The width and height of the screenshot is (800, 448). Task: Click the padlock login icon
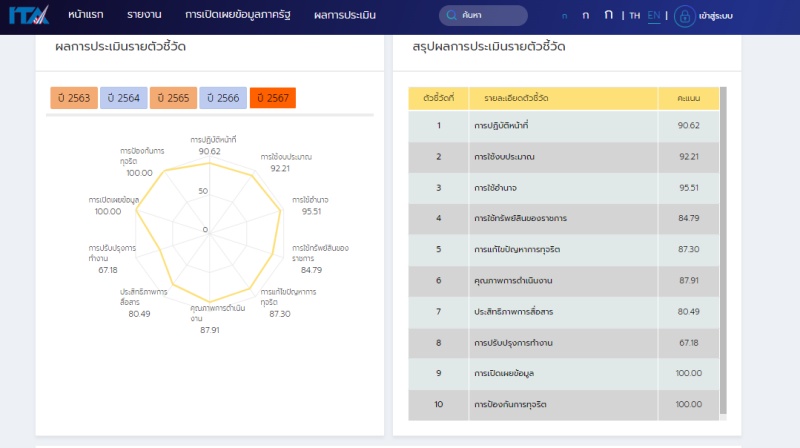[685, 16]
